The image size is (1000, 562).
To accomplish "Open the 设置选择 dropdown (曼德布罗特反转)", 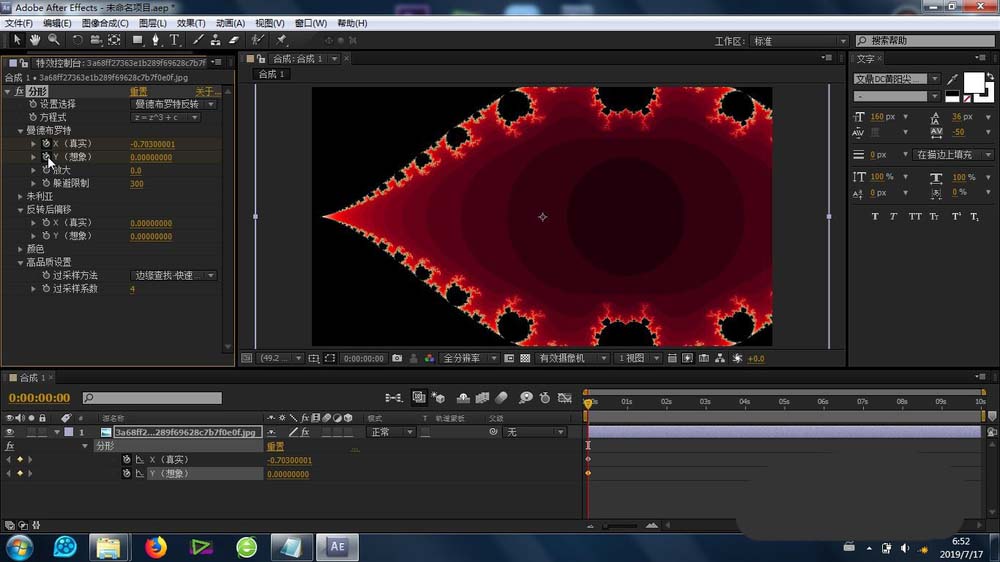I will coord(174,104).
